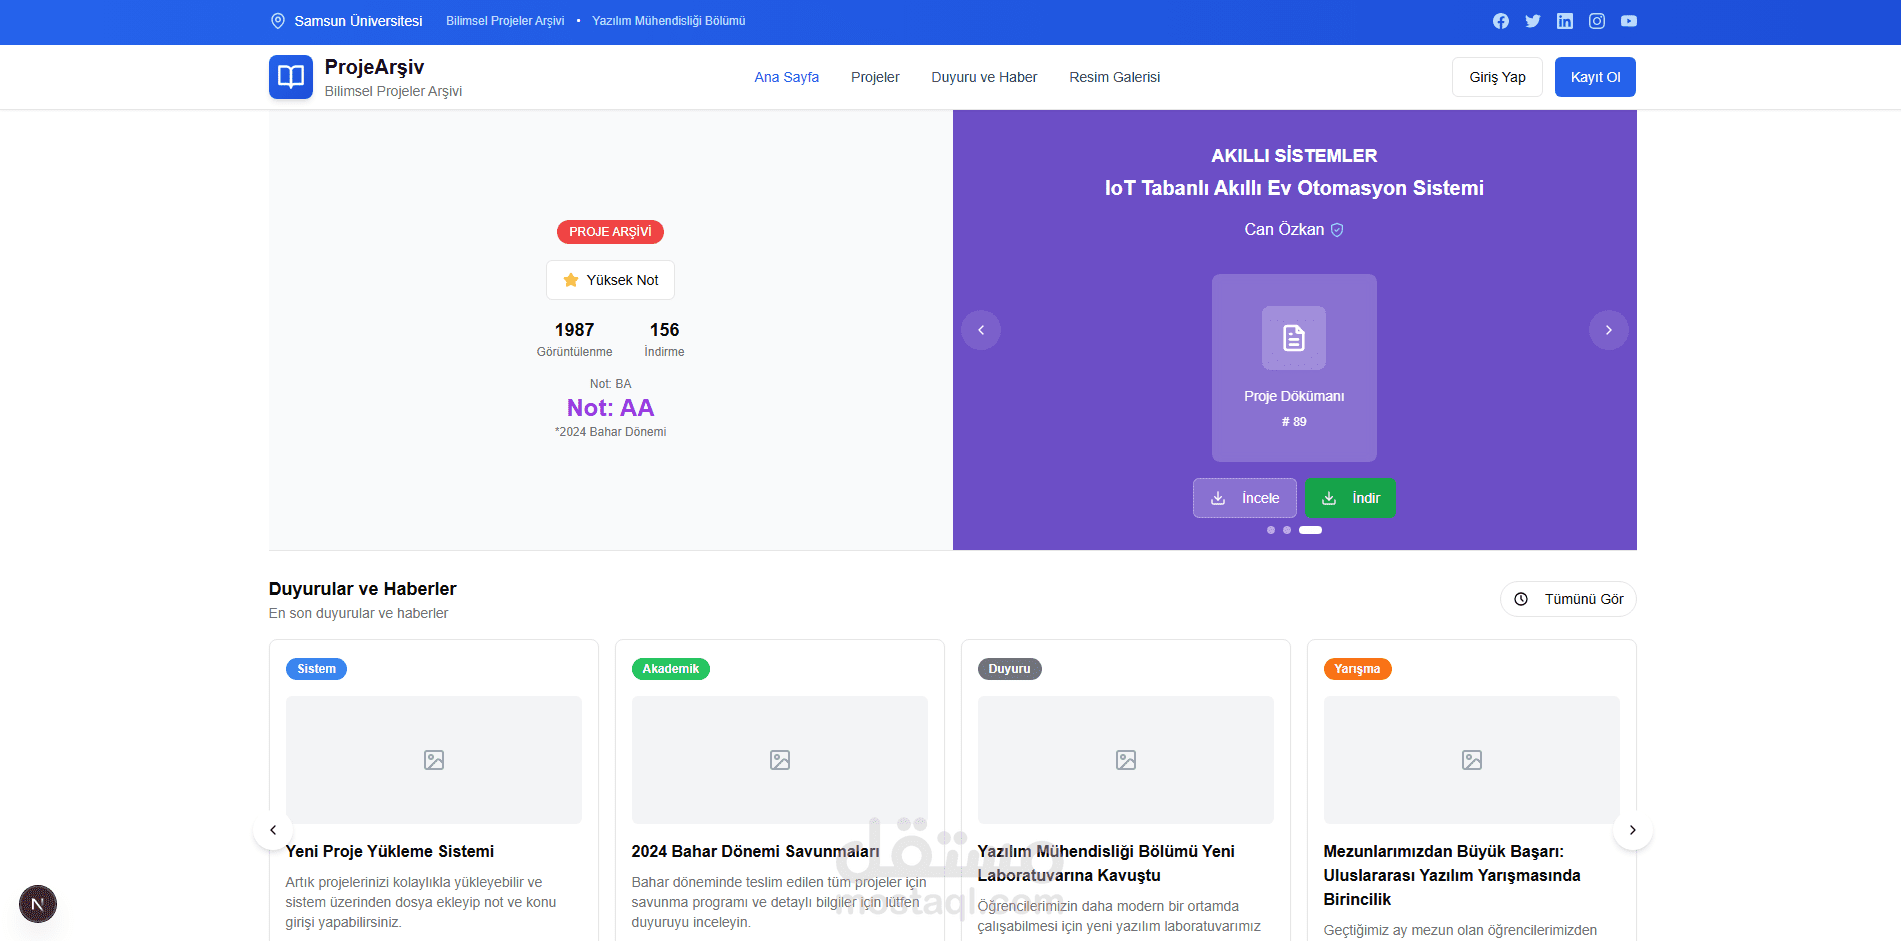The image size is (1901, 941).
Task: Show next announcement cards with right chevron
Action: coord(1633,830)
